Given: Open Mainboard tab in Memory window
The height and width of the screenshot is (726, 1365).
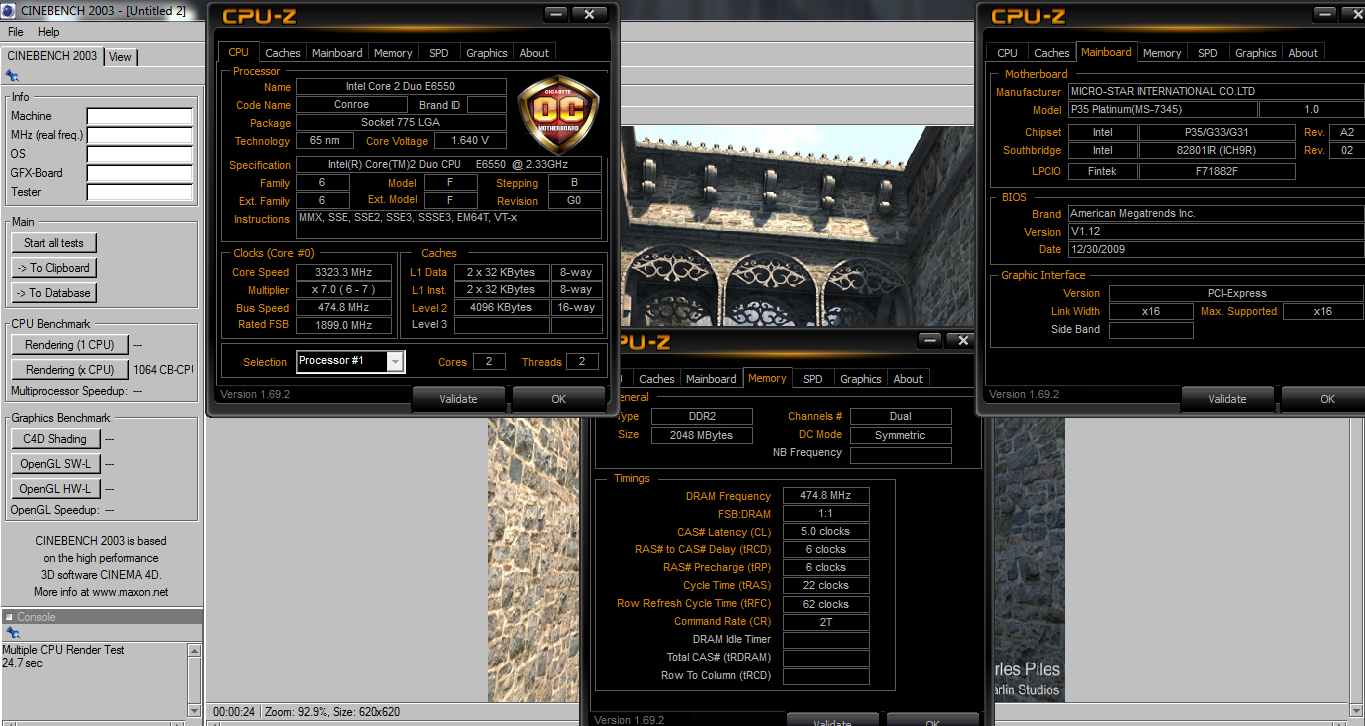Looking at the screenshot, I should pyautogui.click(x=711, y=379).
